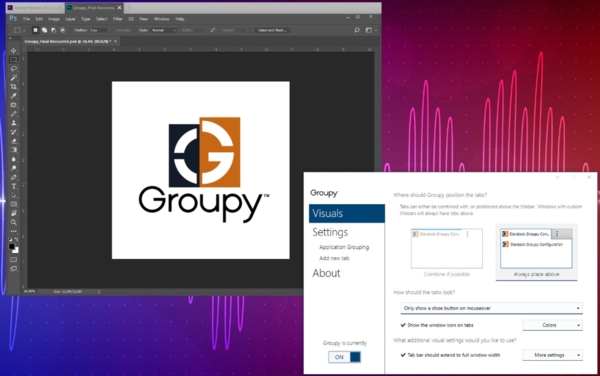The height and width of the screenshot is (376, 600).
Task: Close the Groupy_Final-Recovered.psd document tab
Action: tap(116, 41)
